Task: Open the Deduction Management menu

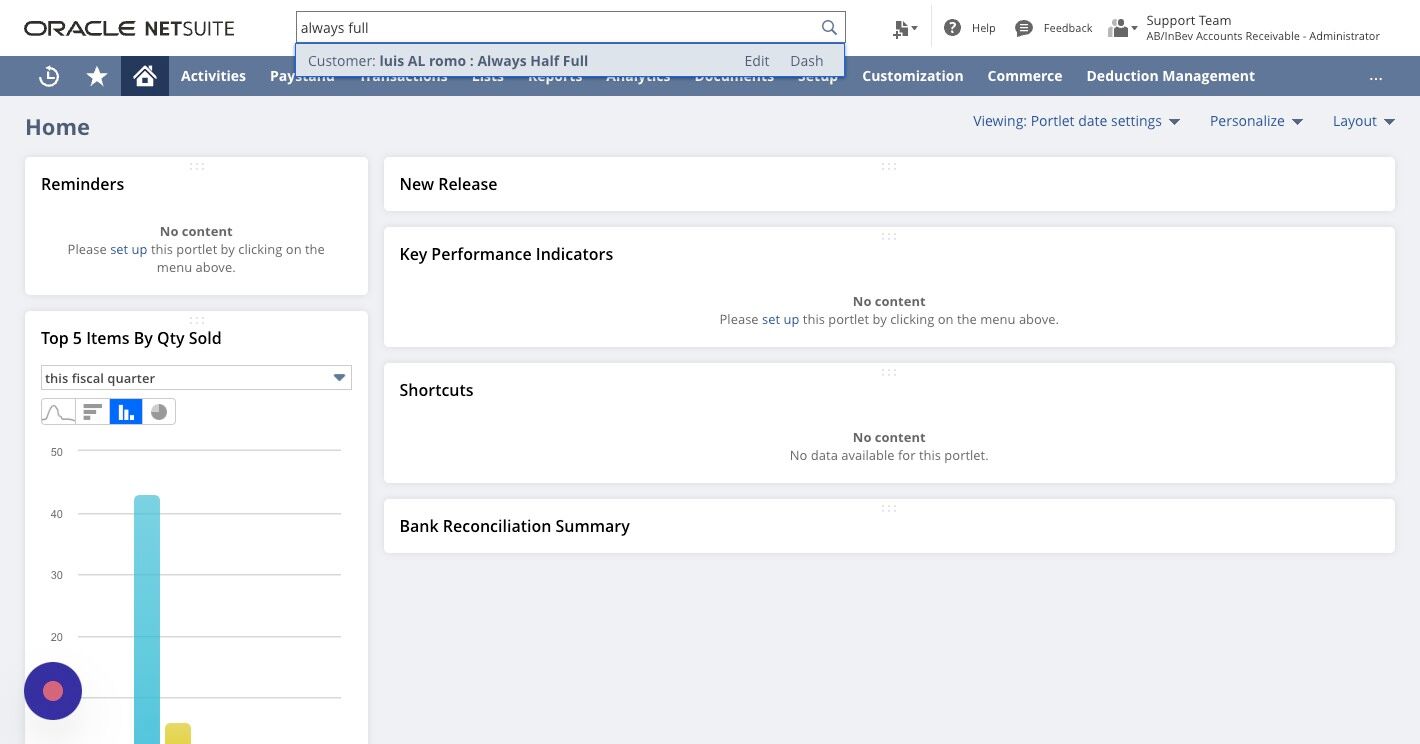Action: 1170,76
